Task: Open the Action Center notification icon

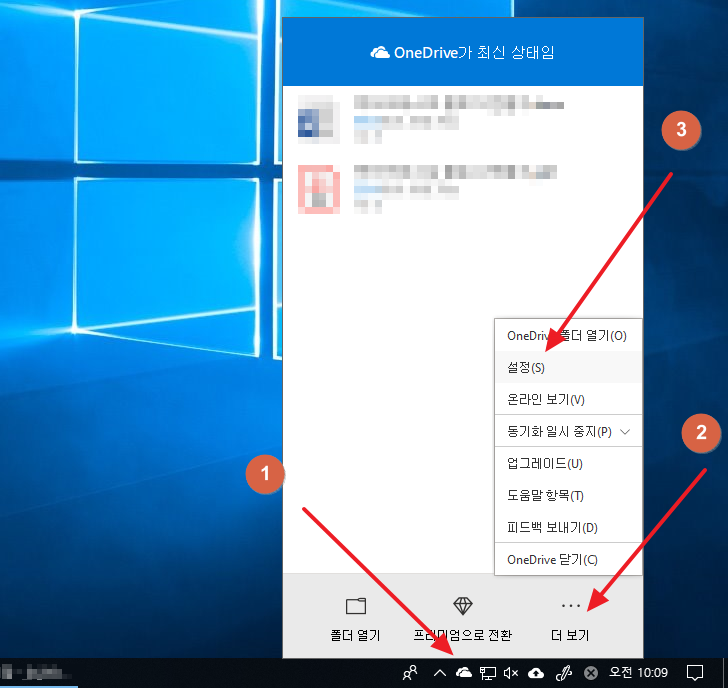Action: pyautogui.click(x=695, y=672)
